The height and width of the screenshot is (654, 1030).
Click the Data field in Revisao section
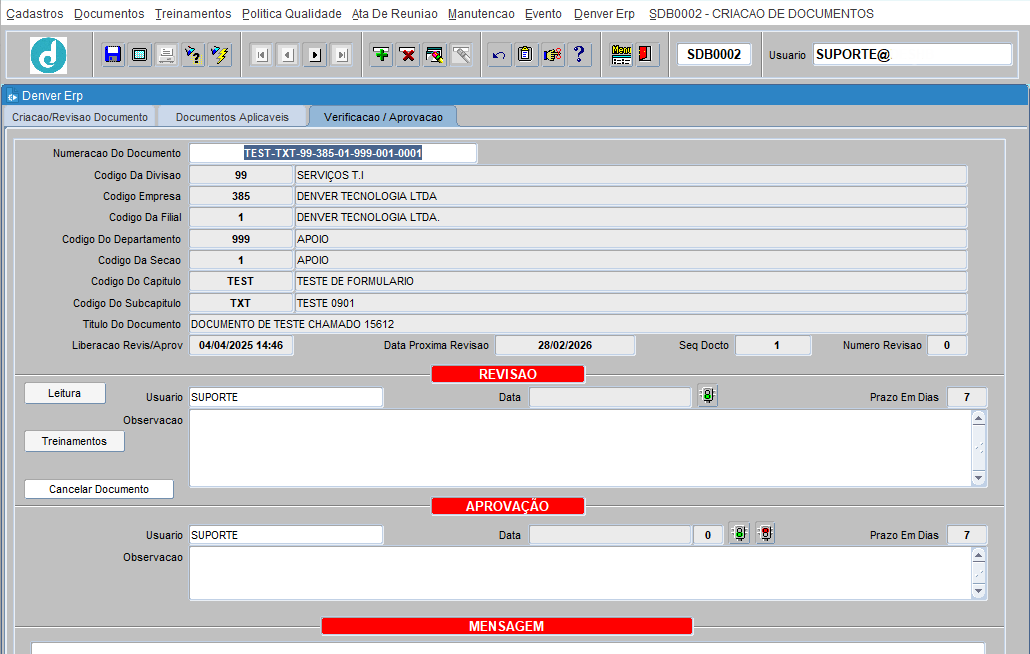[610, 397]
